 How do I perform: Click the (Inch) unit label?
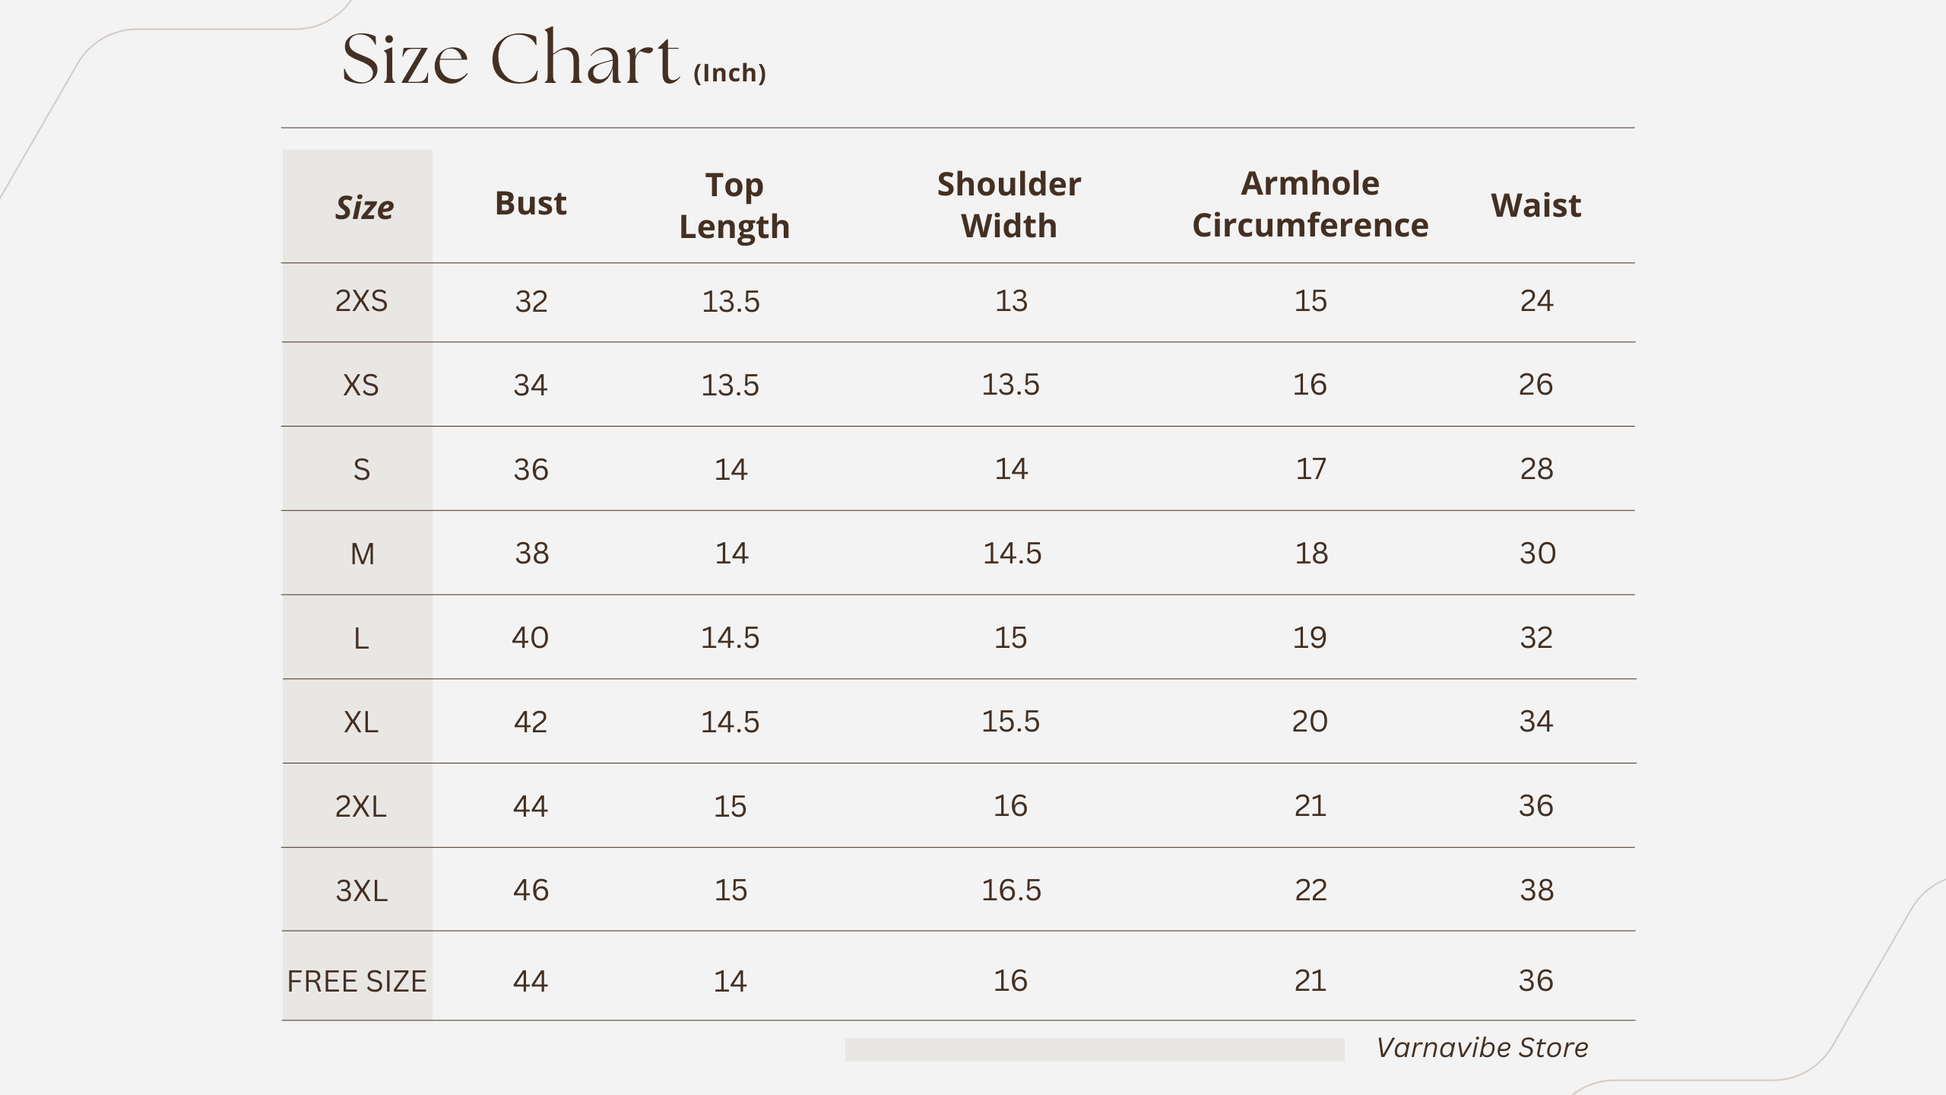click(729, 73)
